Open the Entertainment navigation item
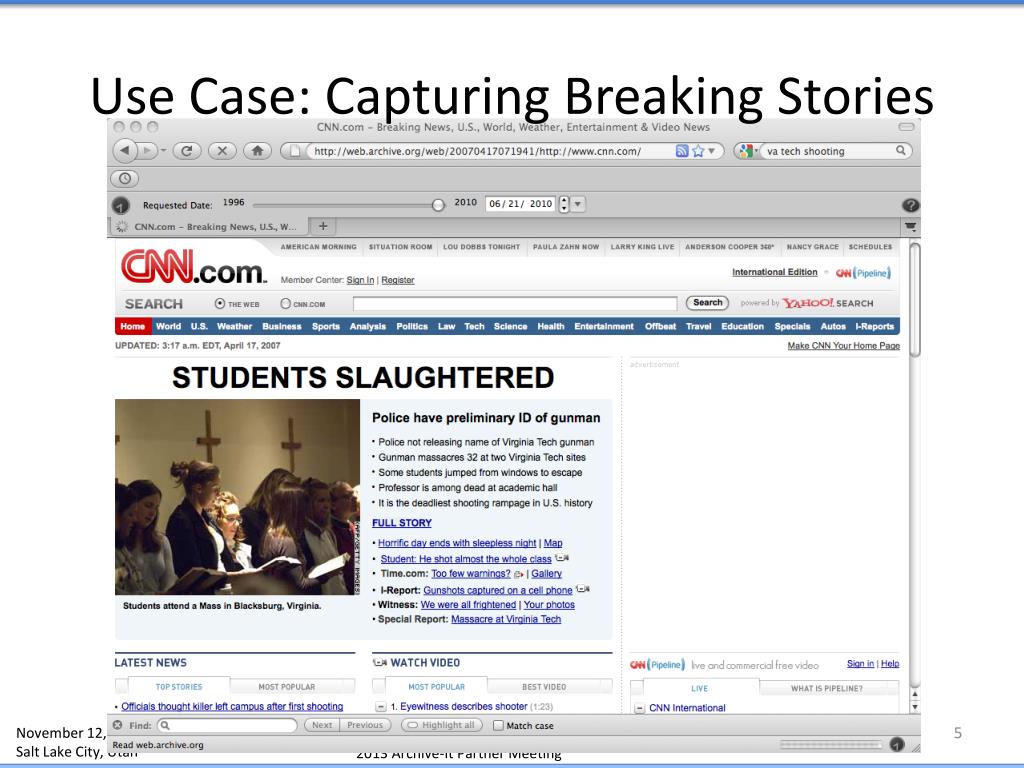 coord(604,327)
